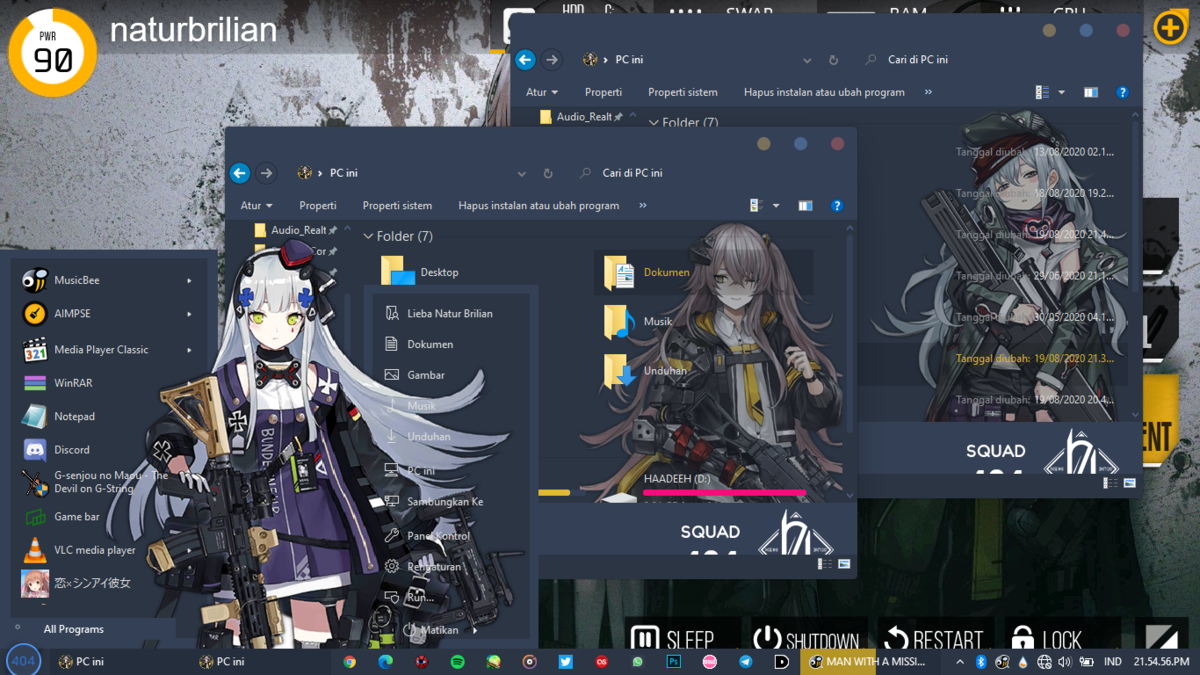1200x675 pixels.
Task: Toggle preview pane in front window
Action: point(805,206)
